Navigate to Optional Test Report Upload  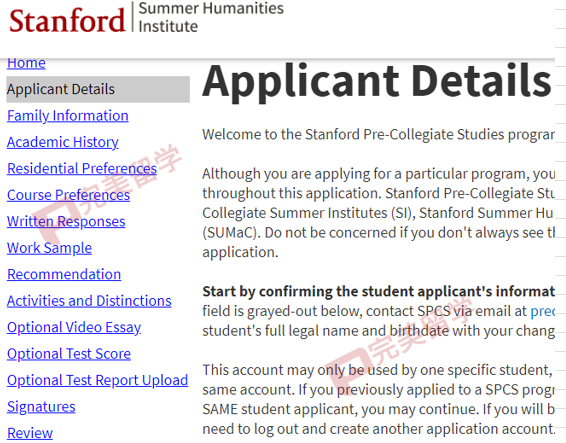(x=97, y=381)
